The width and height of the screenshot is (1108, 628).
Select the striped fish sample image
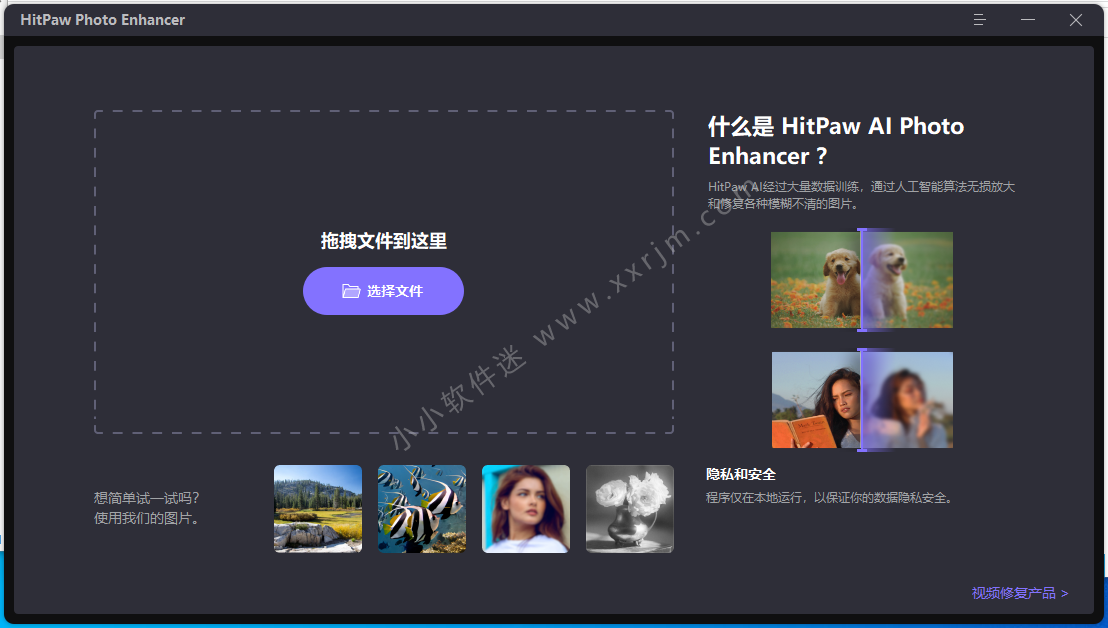422,509
